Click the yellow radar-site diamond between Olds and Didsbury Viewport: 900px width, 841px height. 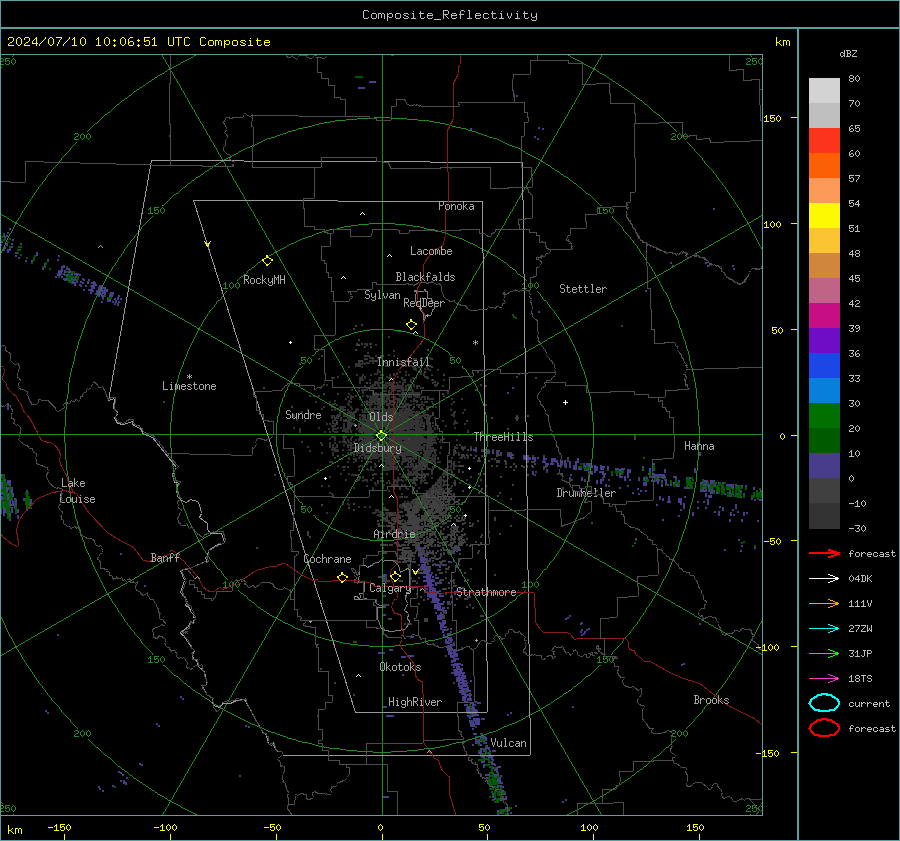pos(382,436)
